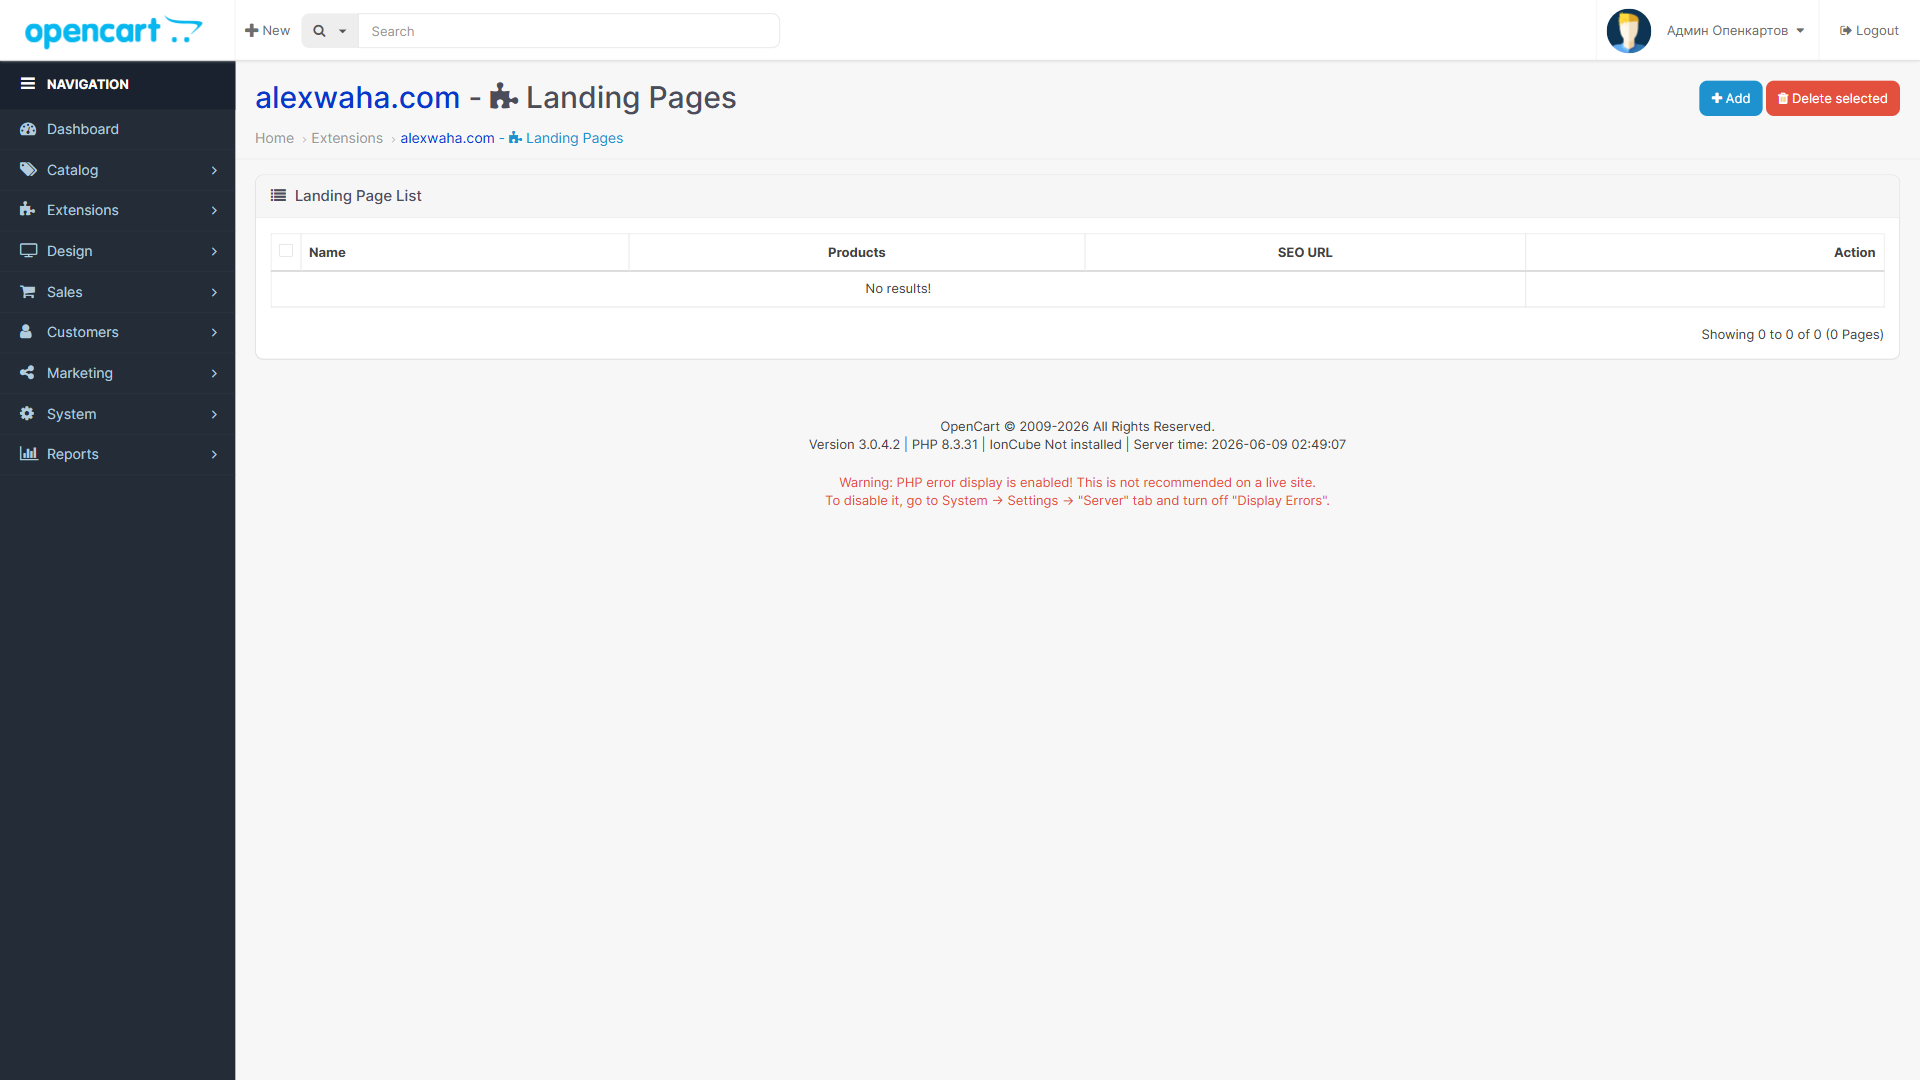The image size is (1920, 1080).
Task: Click the SEO URL column header
Action: tap(1304, 252)
